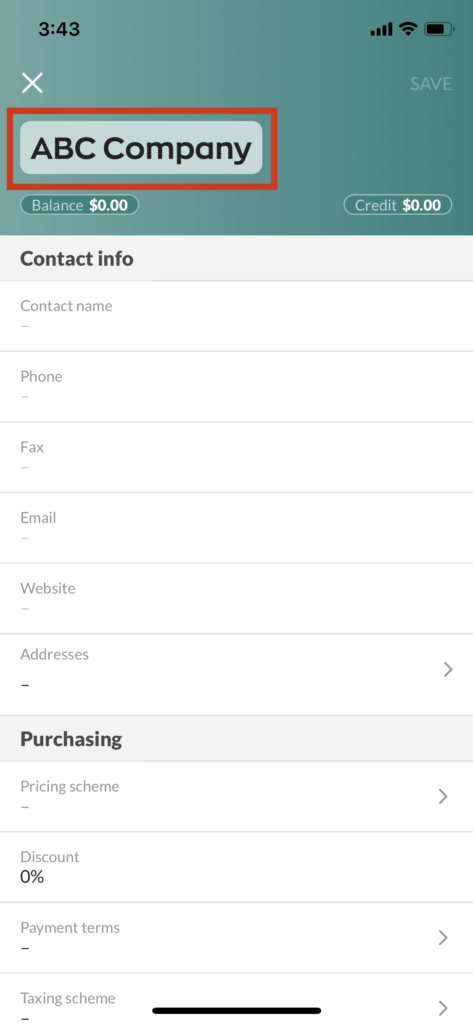Select the Website field
The image size is (473, 1024).
(x=236, y=598)
